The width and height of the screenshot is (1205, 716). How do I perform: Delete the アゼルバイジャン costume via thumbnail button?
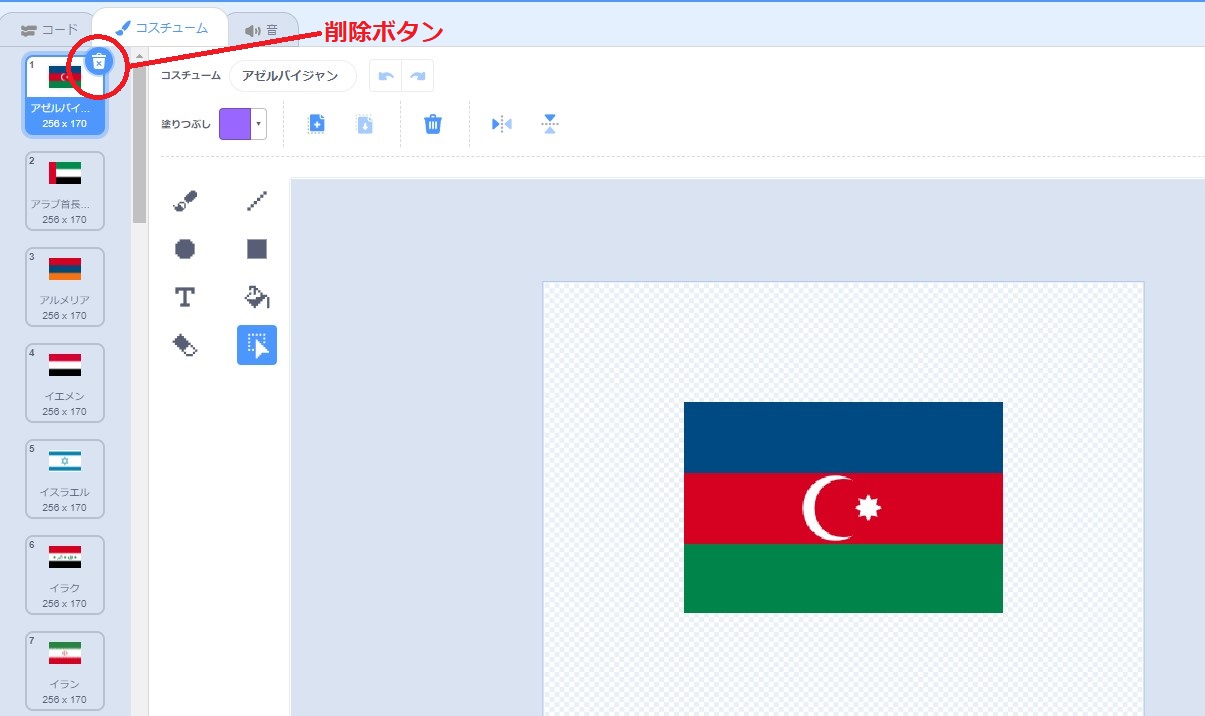98,62
